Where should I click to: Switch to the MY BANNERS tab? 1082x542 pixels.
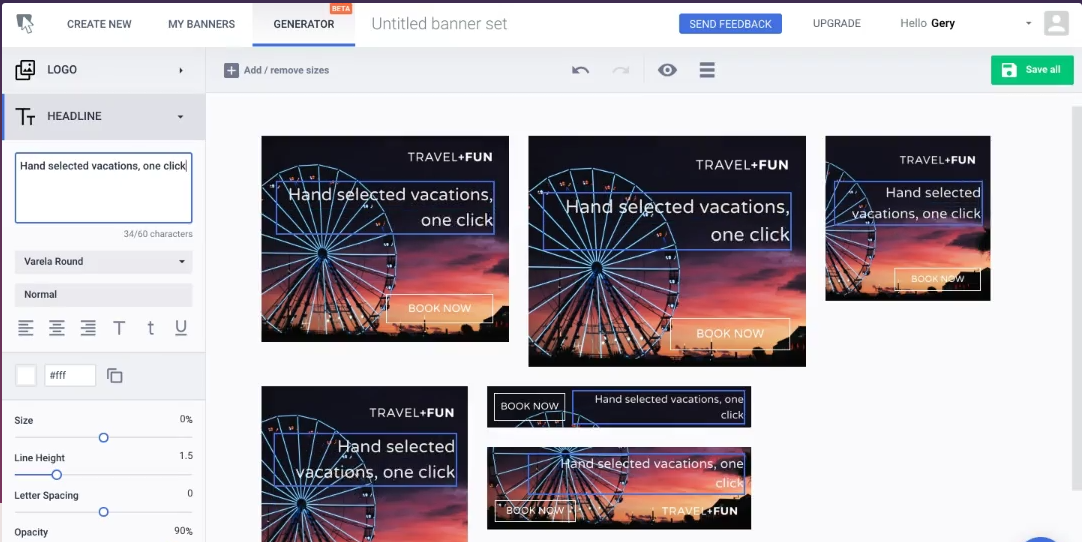click(x=201, y=24)
